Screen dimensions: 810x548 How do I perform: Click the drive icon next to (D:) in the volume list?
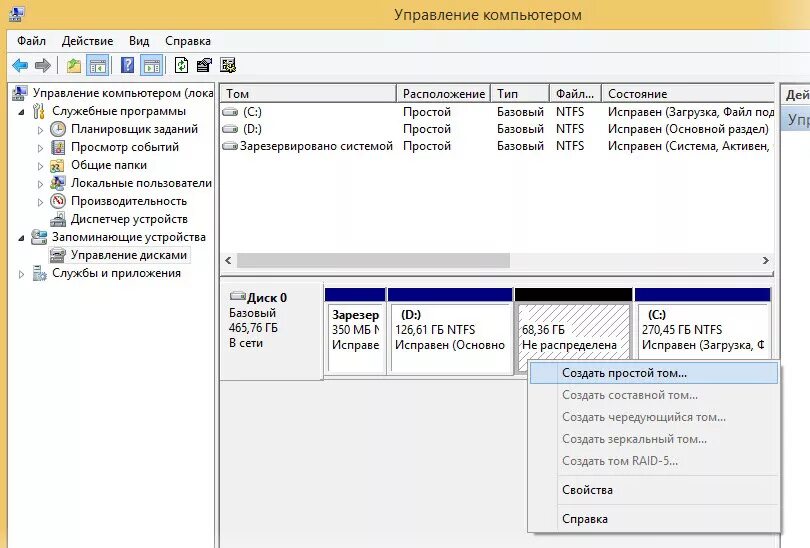(x=230, y=129)
